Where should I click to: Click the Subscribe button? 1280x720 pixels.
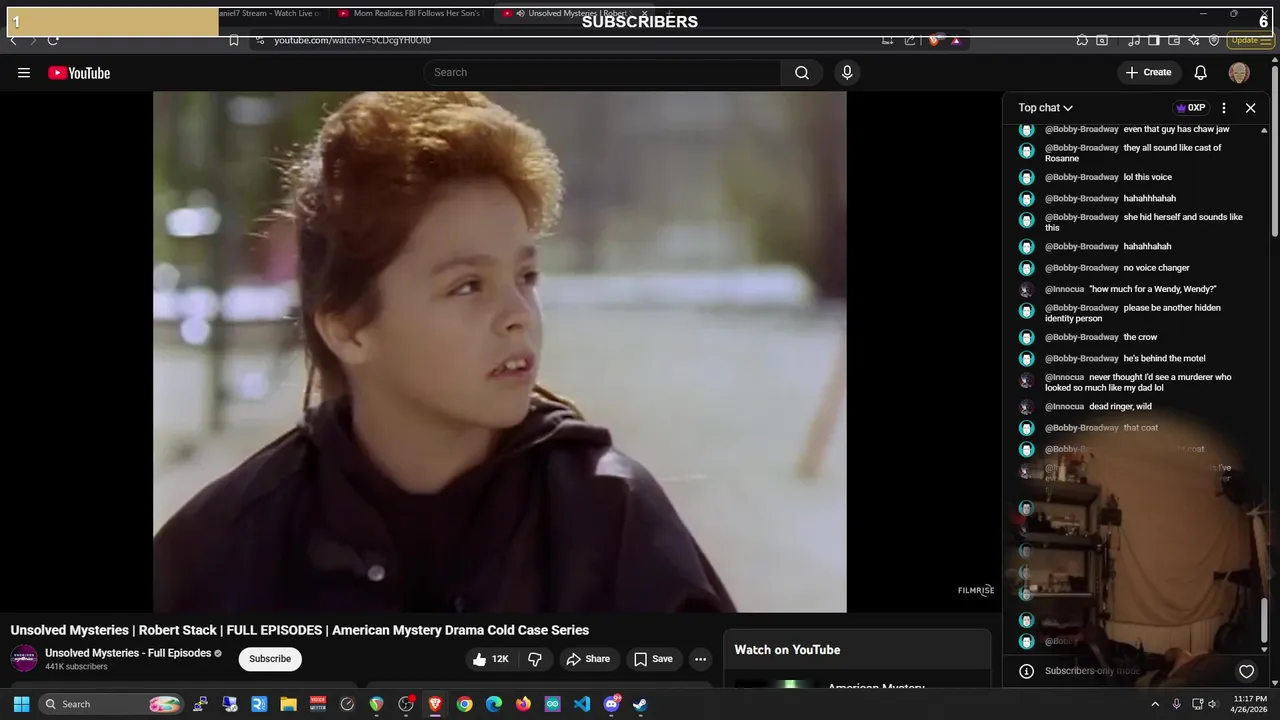tap(270, 659)
